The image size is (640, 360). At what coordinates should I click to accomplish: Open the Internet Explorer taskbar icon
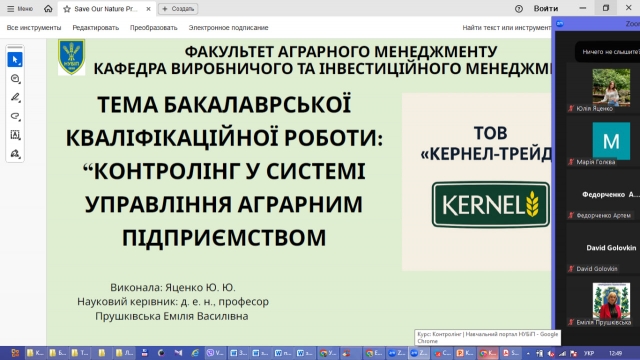click(195, 353)
